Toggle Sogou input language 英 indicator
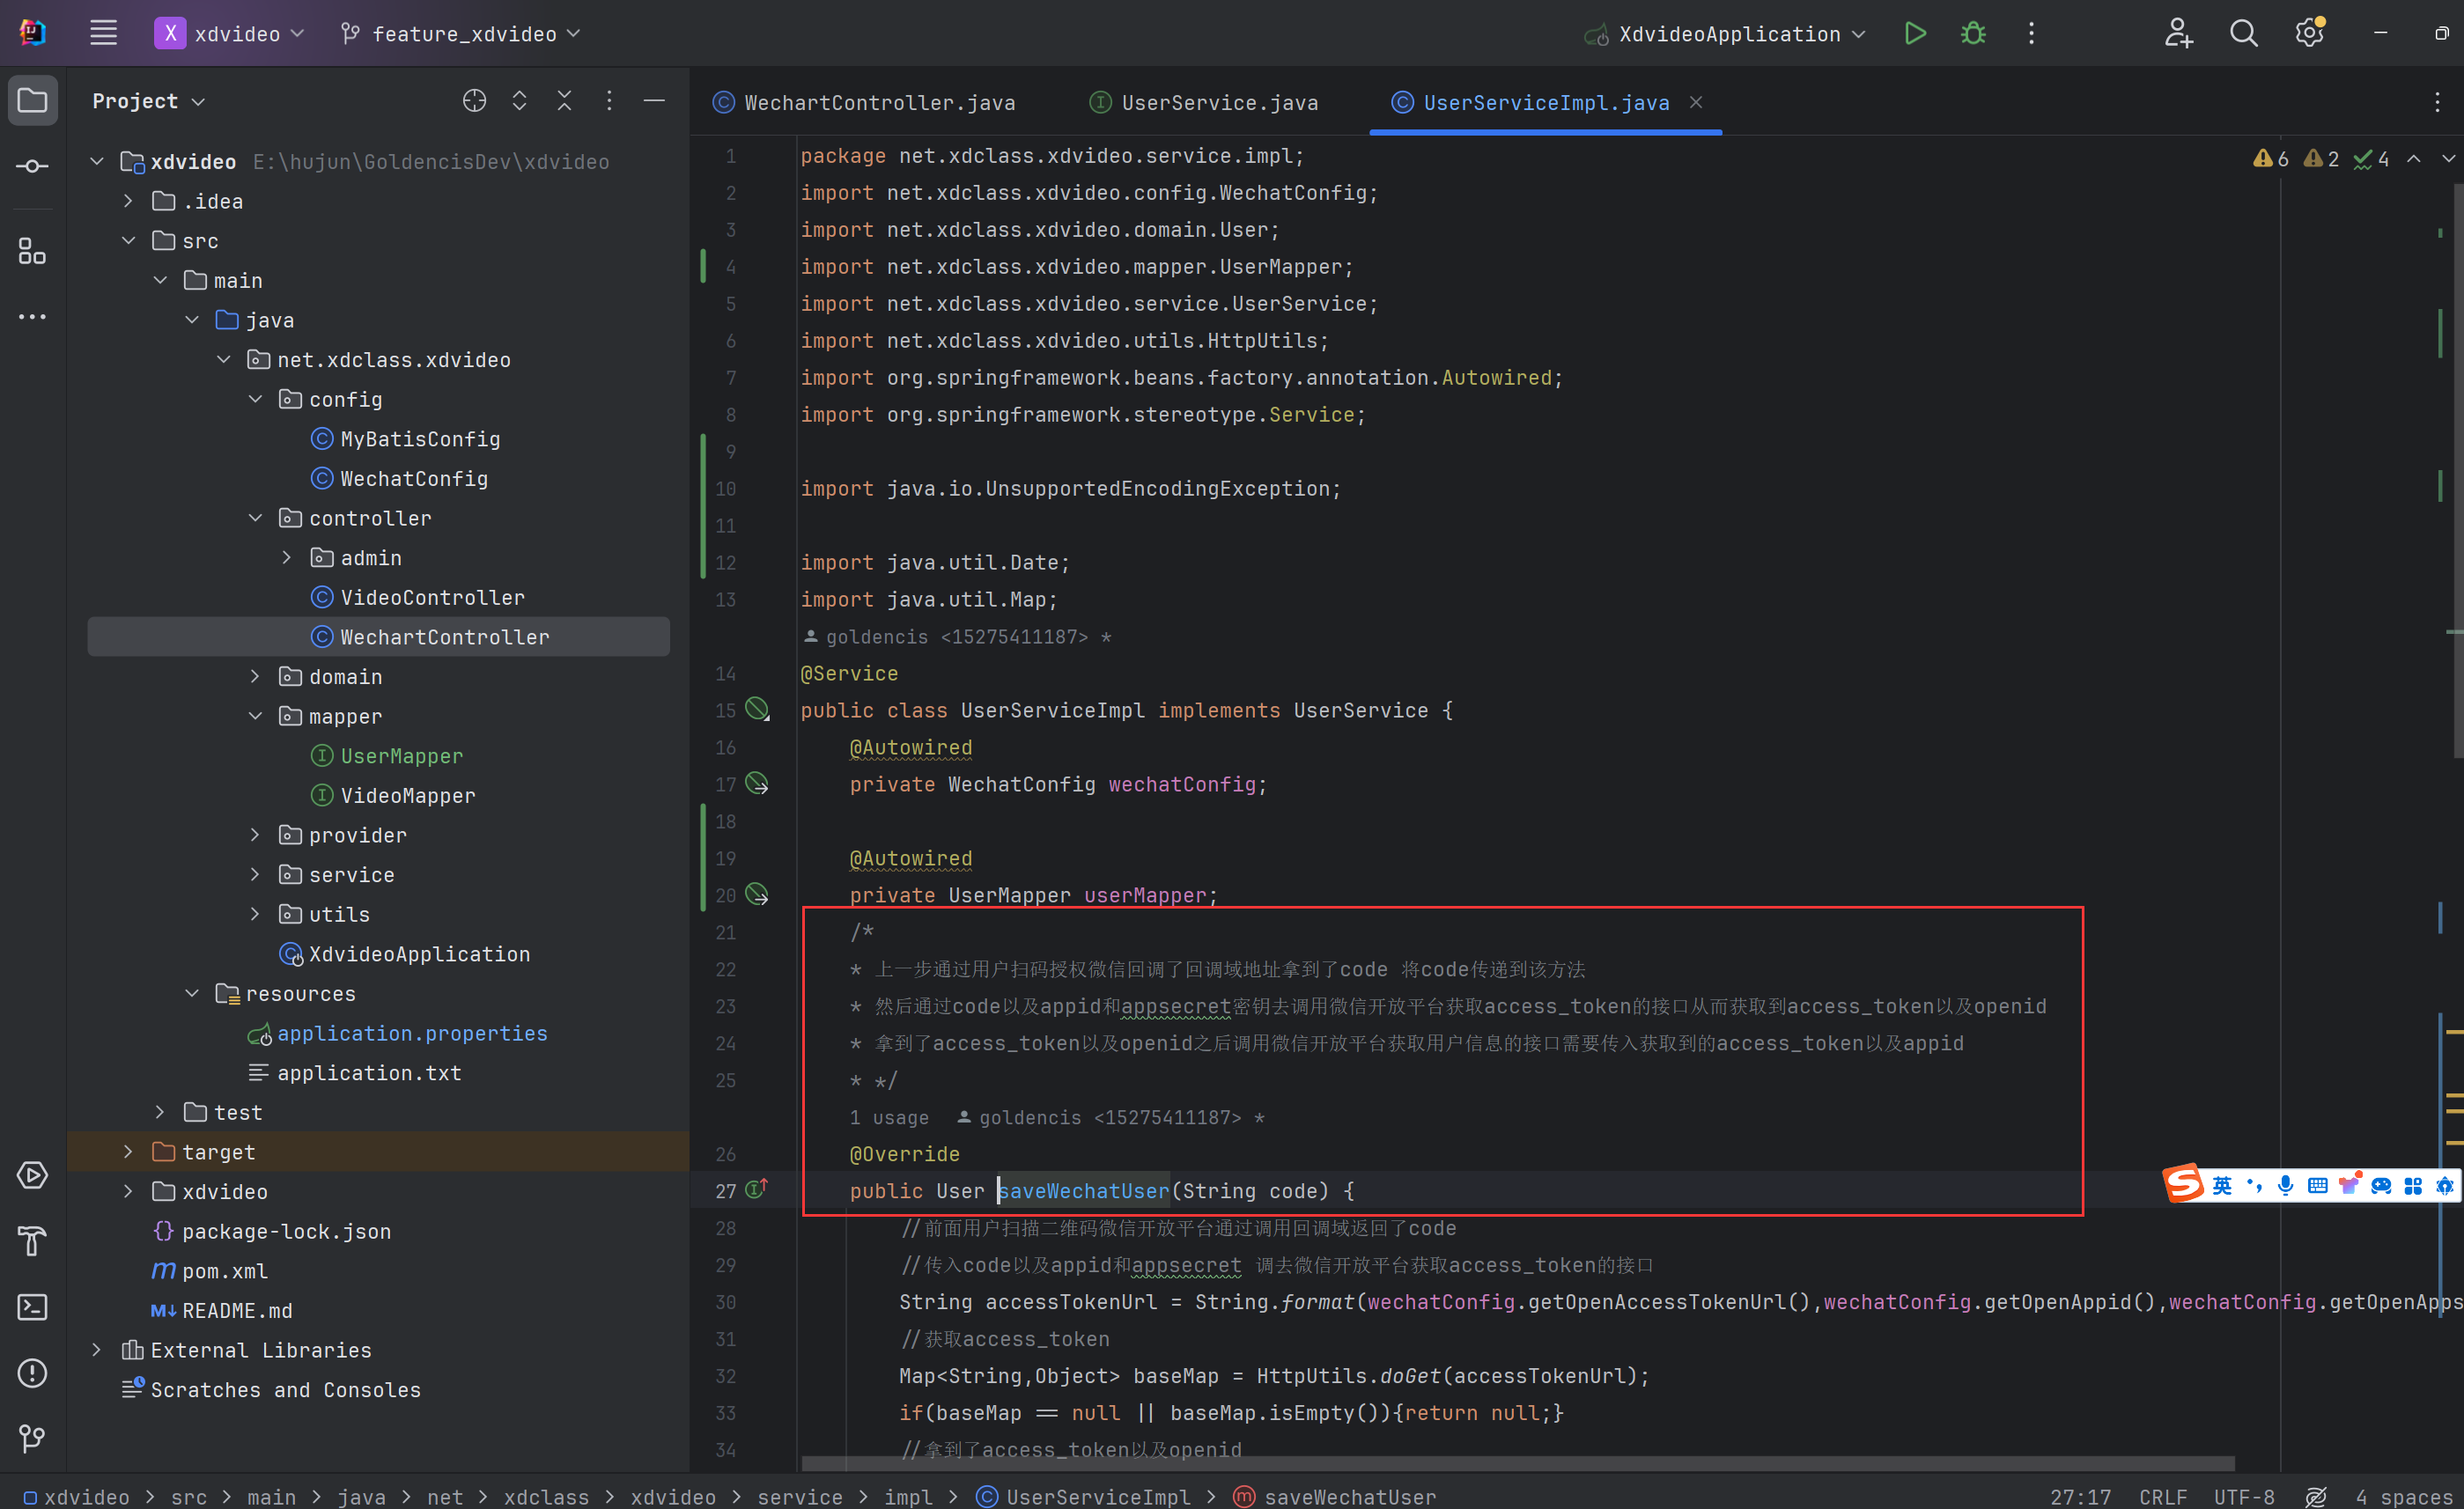The height and width of the screenshot is (1509, 2464). 2222,1185
